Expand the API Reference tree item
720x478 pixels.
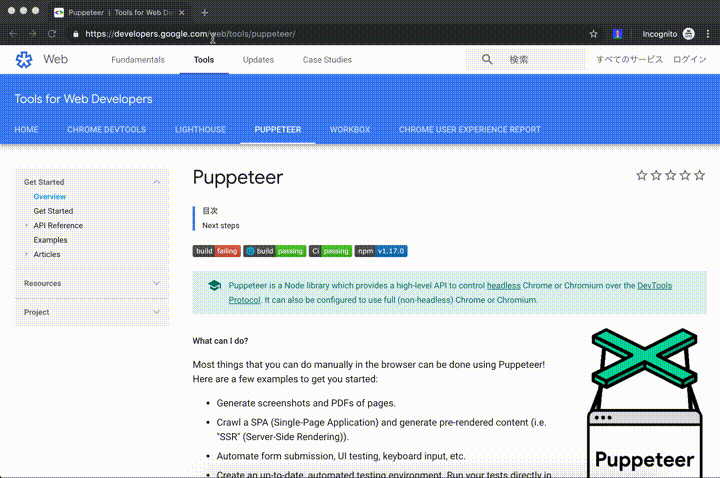coord(26,225)
